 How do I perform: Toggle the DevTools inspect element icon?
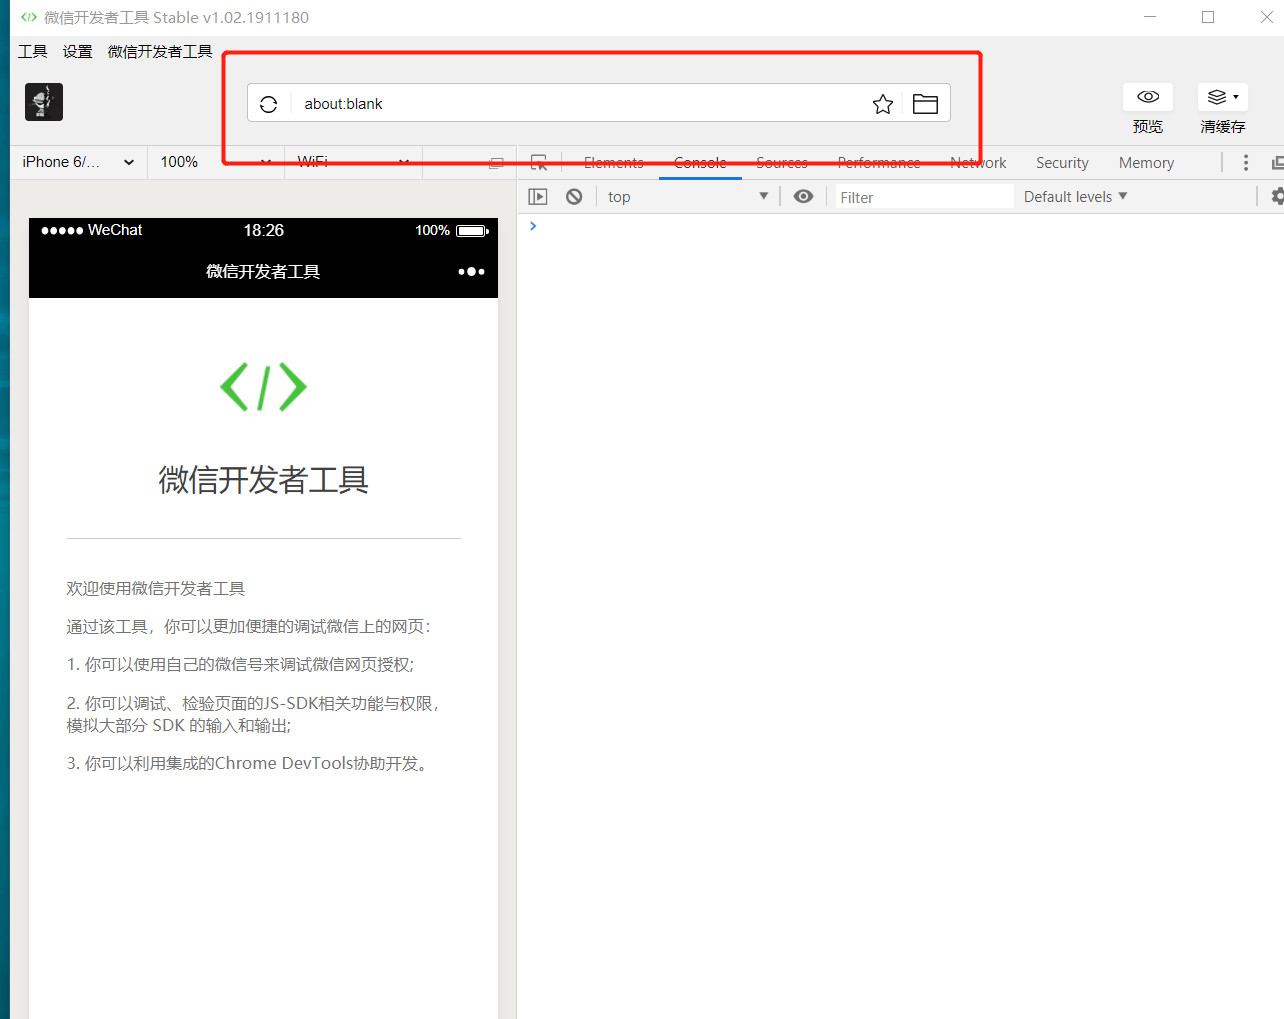coord(539,163)
